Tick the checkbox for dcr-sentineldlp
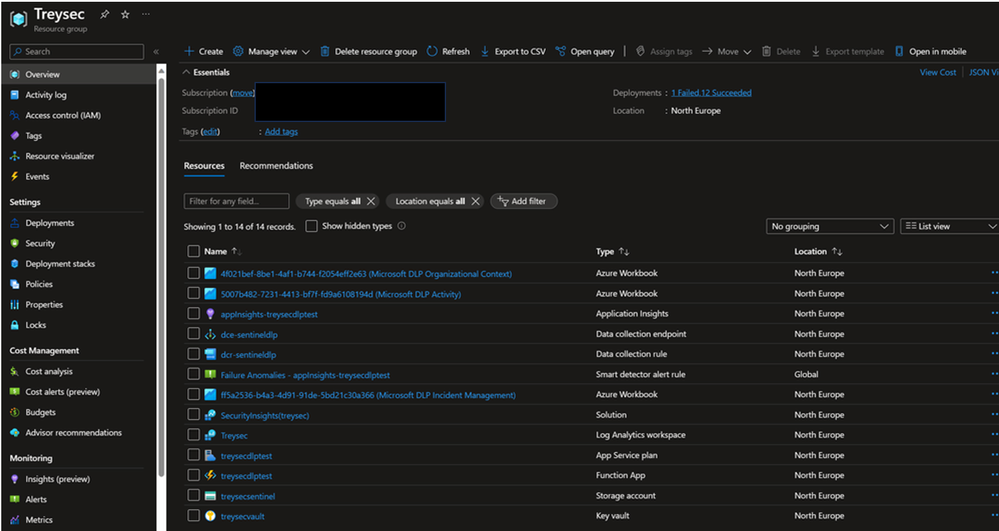The image size is (999, 531). 194,354
